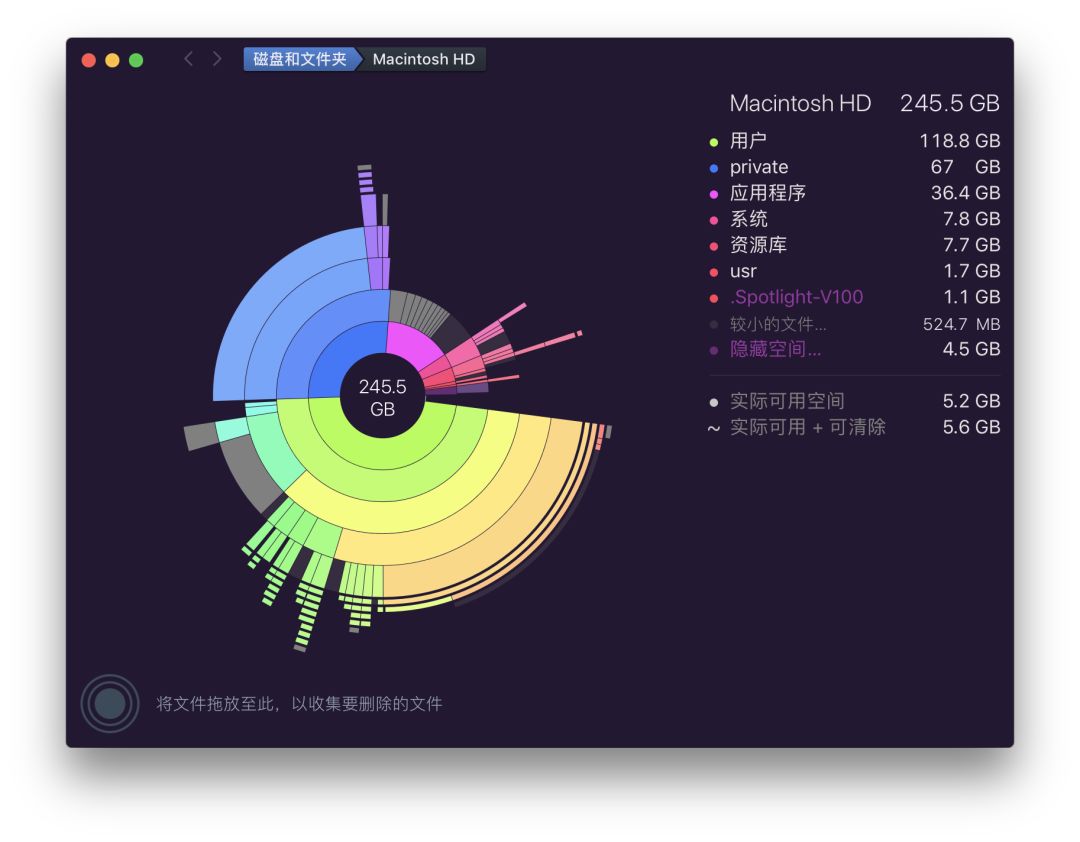
Task: Click the 118.8 GB size value
Action: click(959, 141)
